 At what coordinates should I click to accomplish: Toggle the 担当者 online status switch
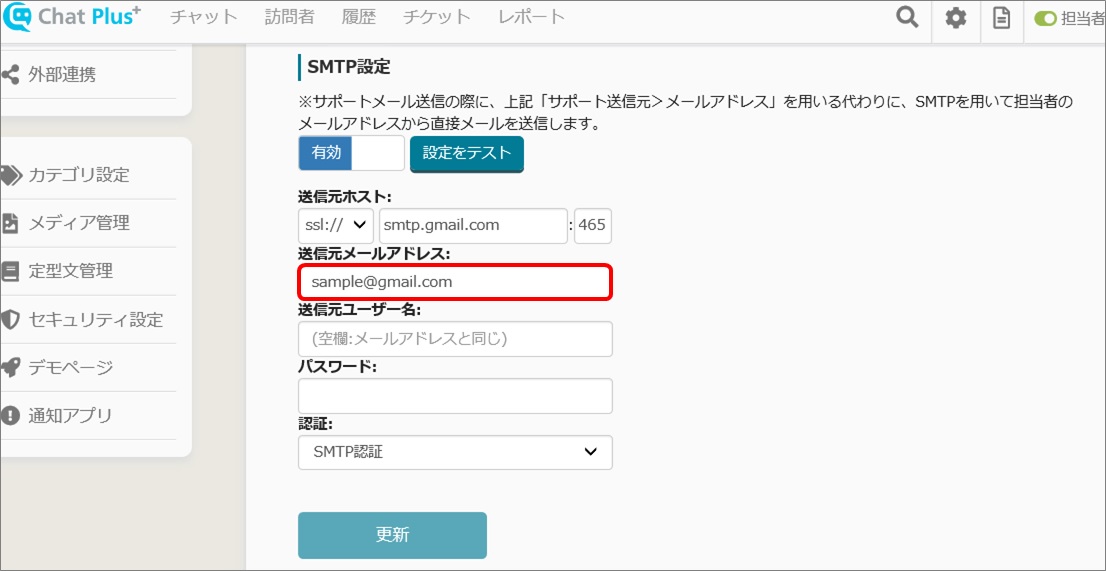[x=1046, y=19]
